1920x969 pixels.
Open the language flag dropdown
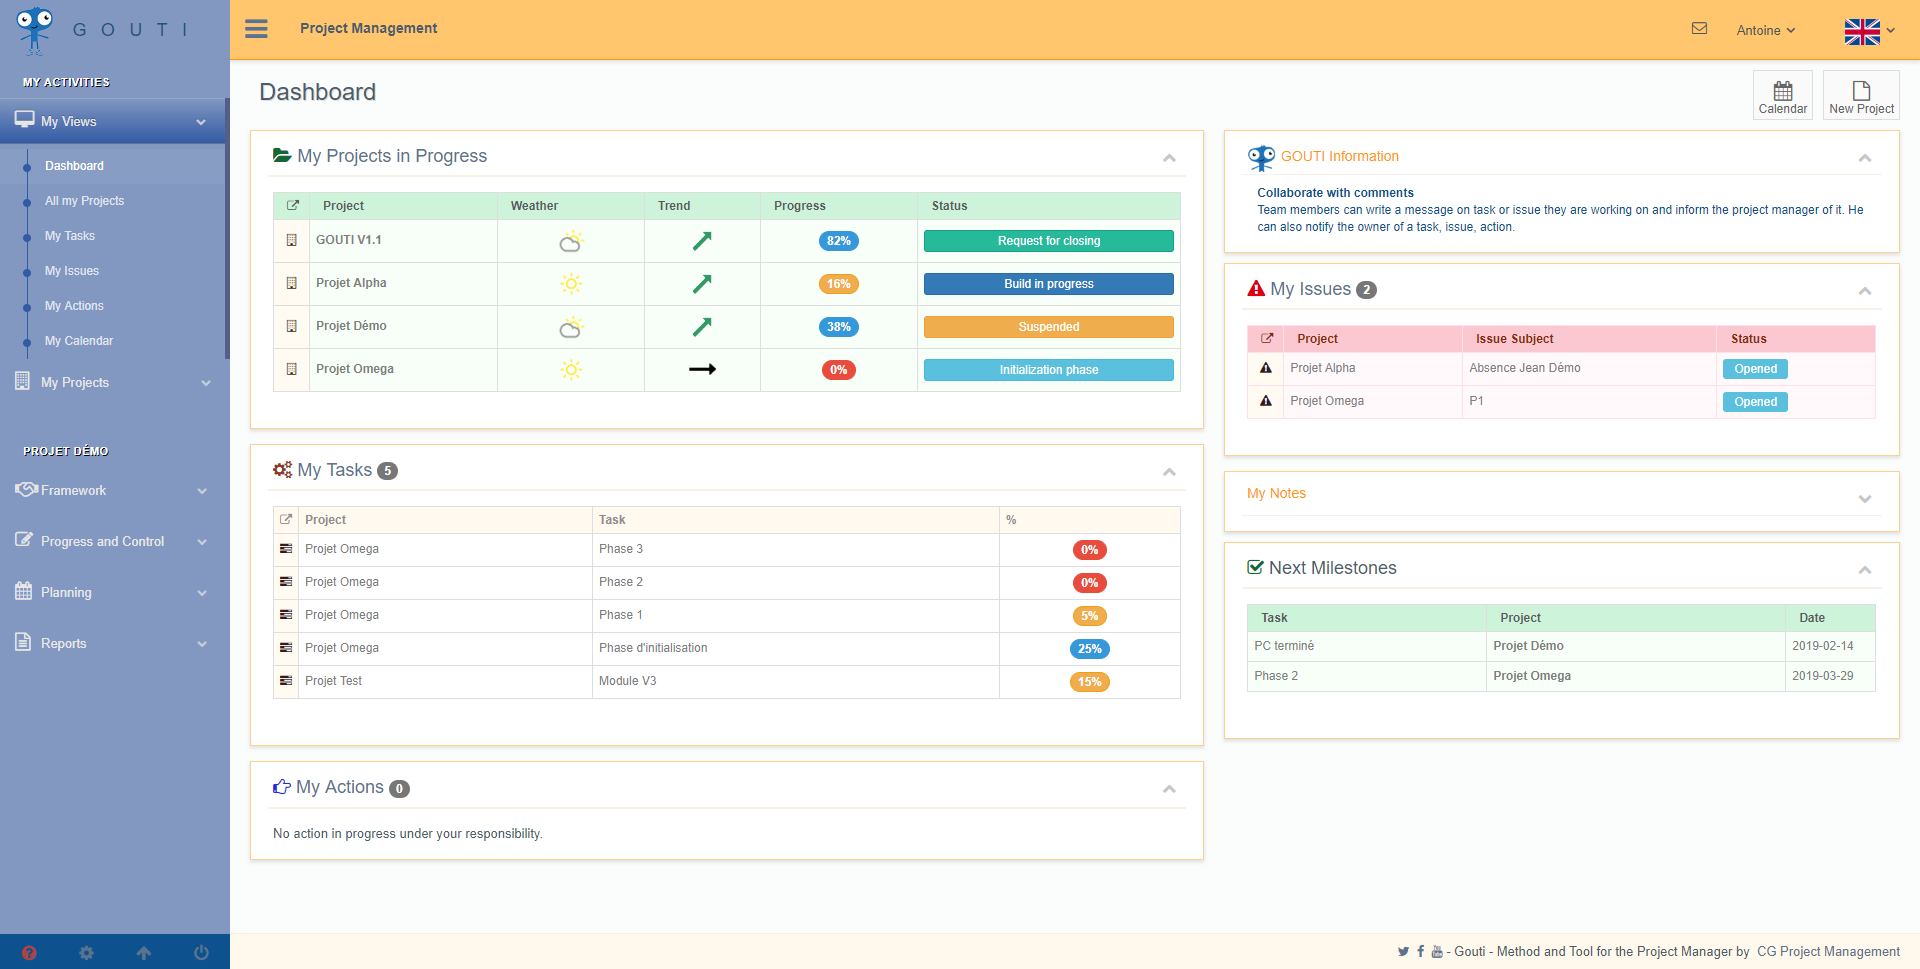pos(1870,31)
